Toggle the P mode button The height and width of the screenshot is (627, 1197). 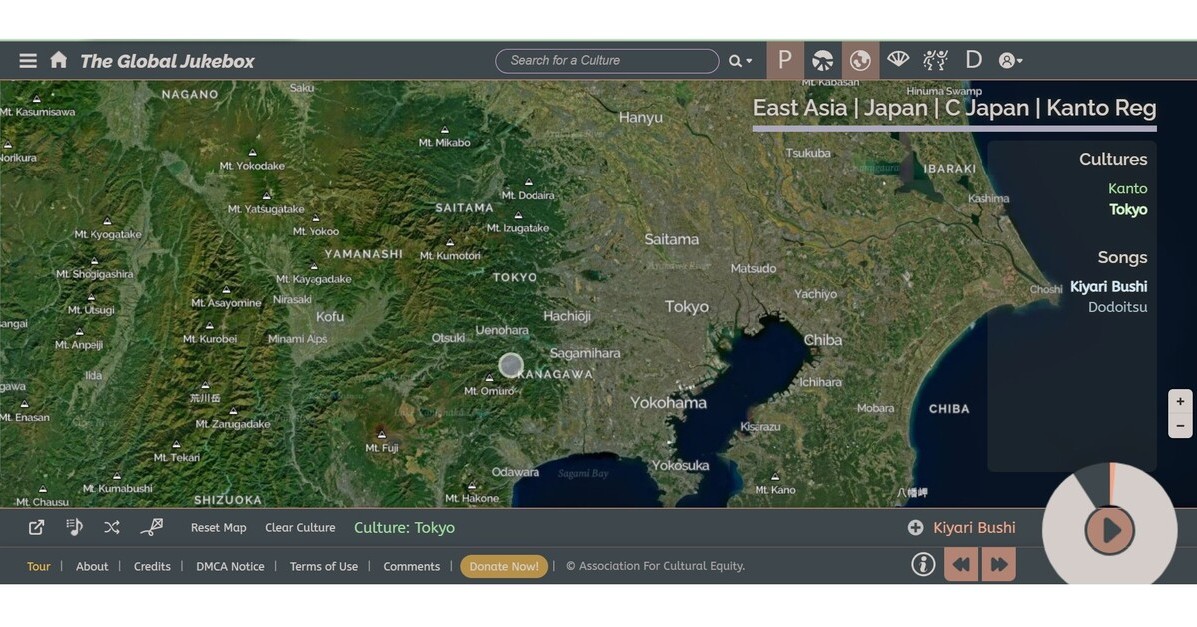coord(785,60)
